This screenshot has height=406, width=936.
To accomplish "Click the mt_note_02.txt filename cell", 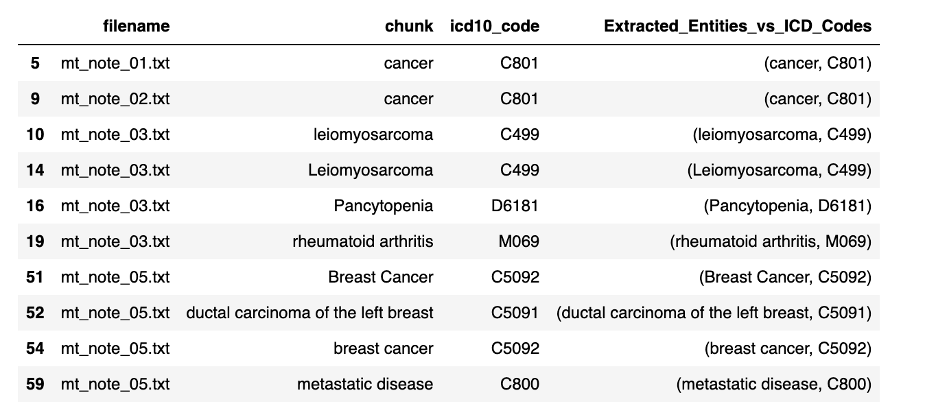I will pyautogui.click(x=115, y=99).
